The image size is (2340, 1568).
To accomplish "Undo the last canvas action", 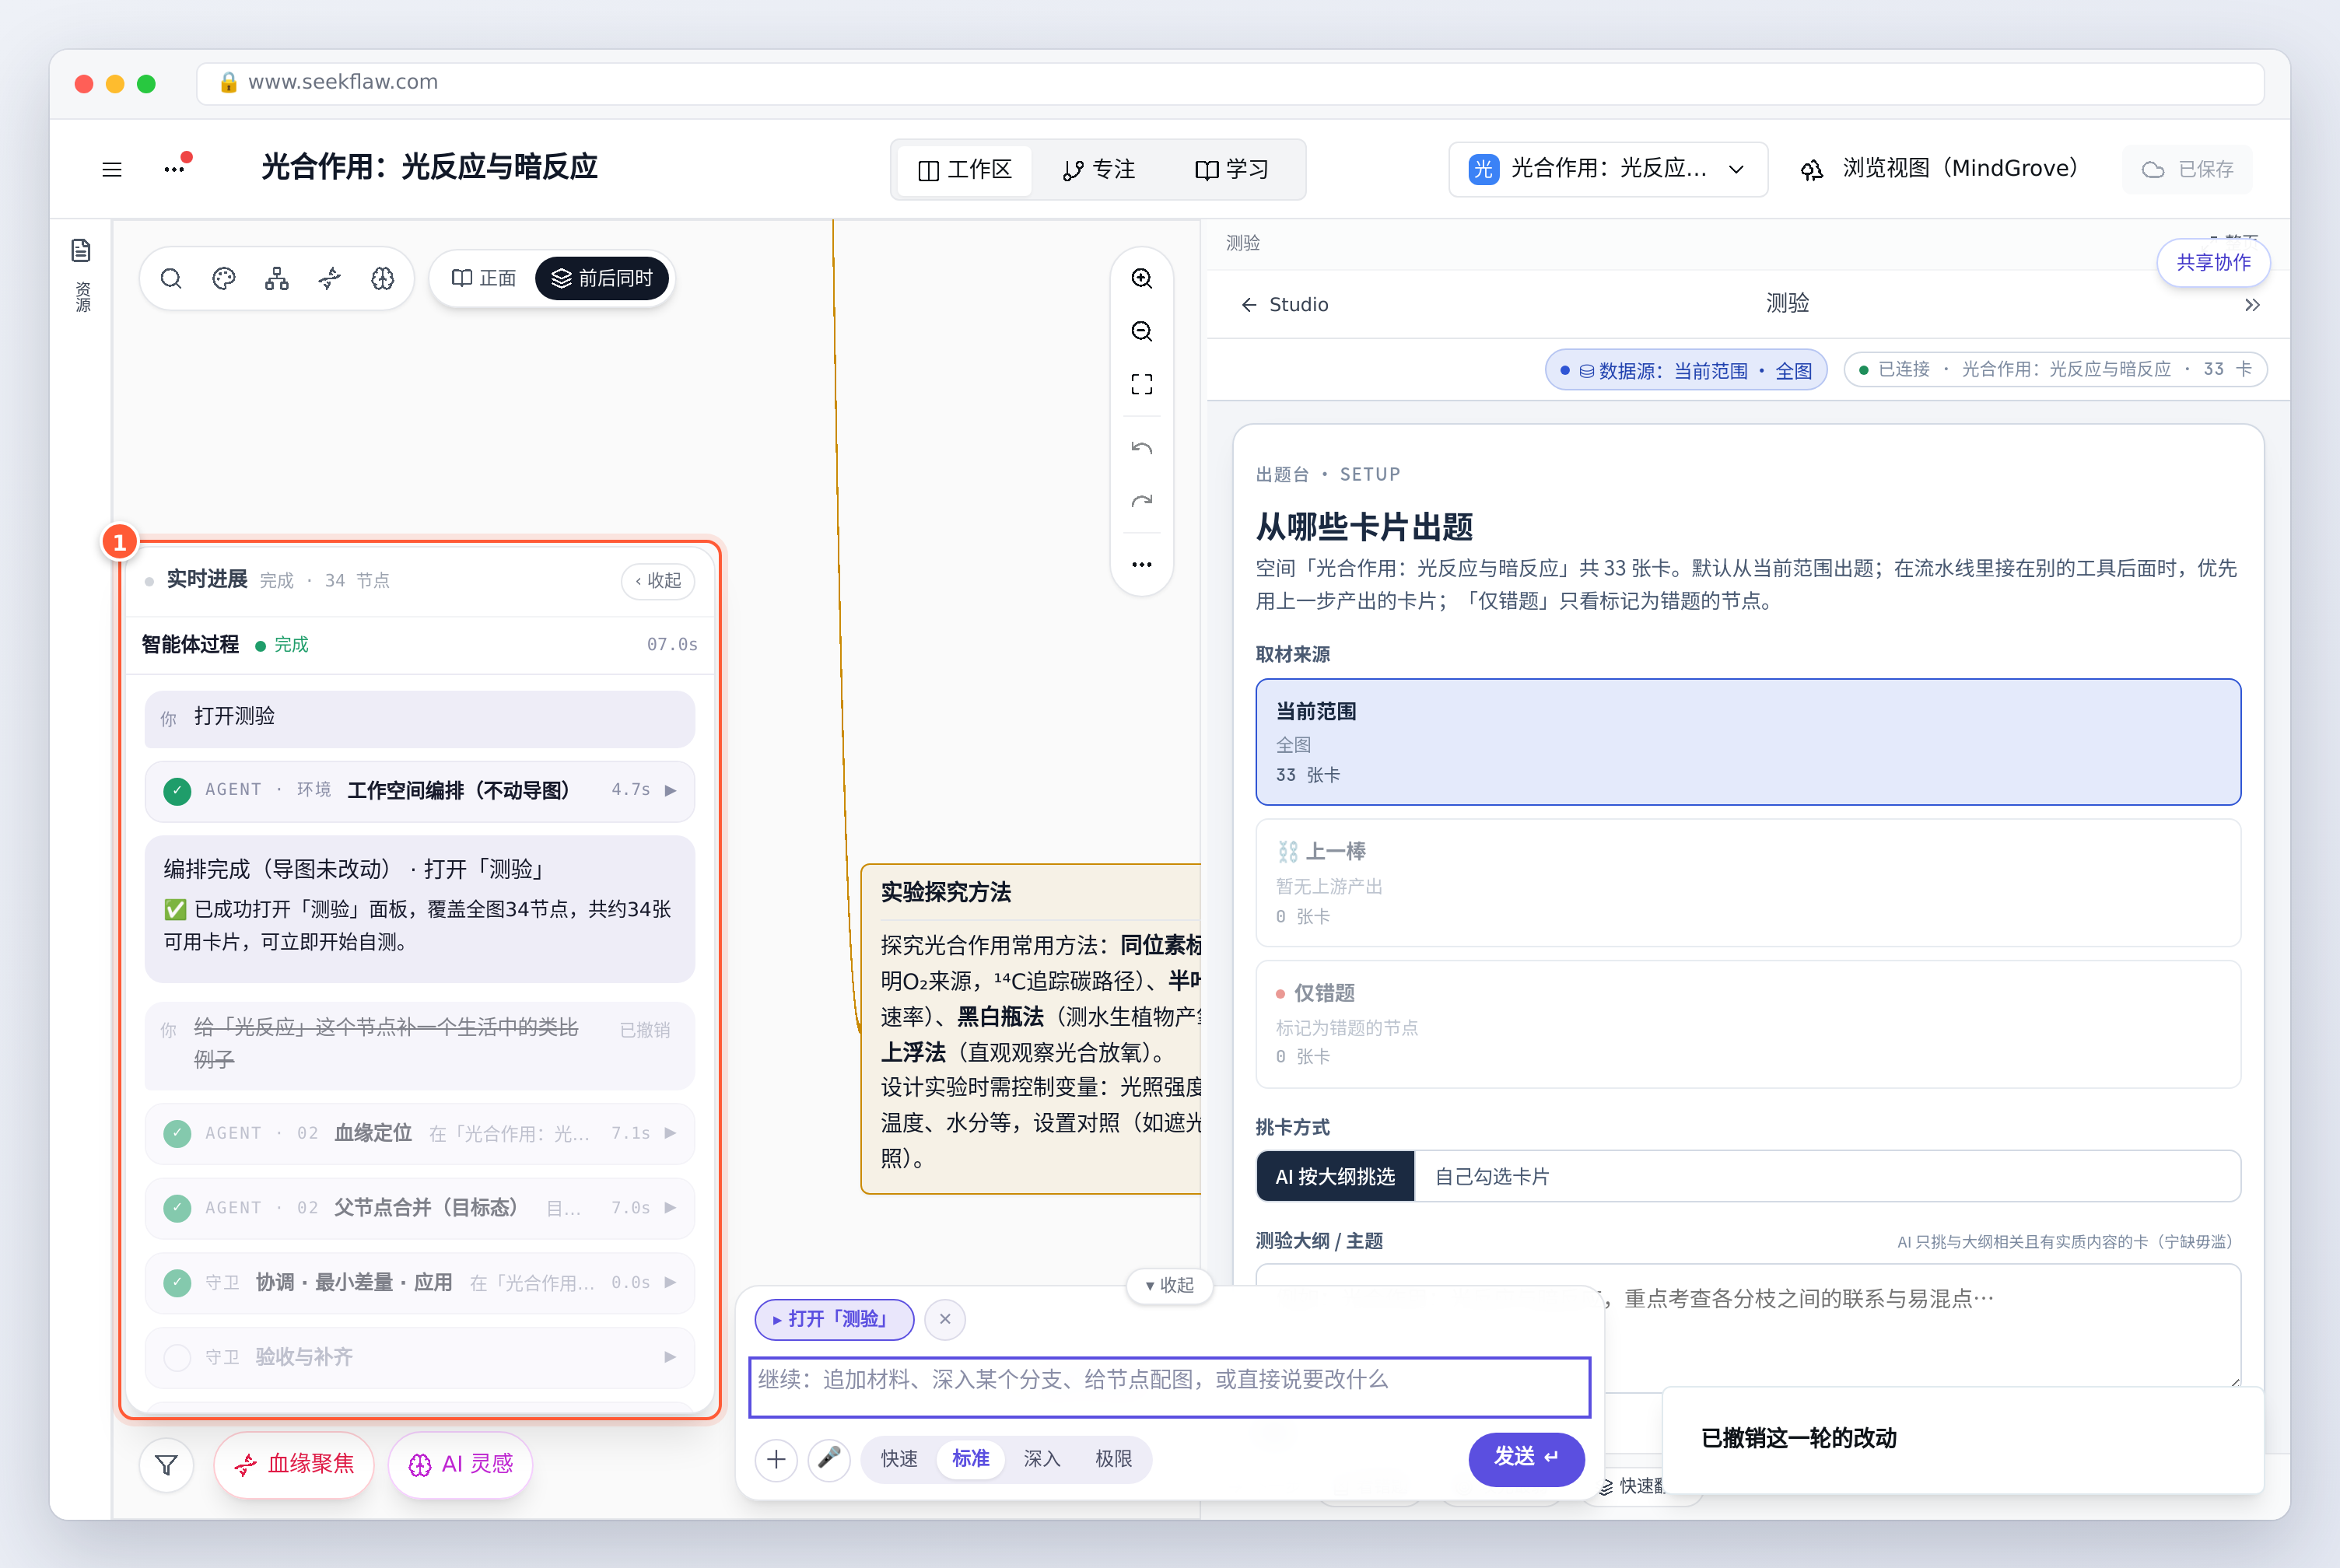I will pos(1141,448).
